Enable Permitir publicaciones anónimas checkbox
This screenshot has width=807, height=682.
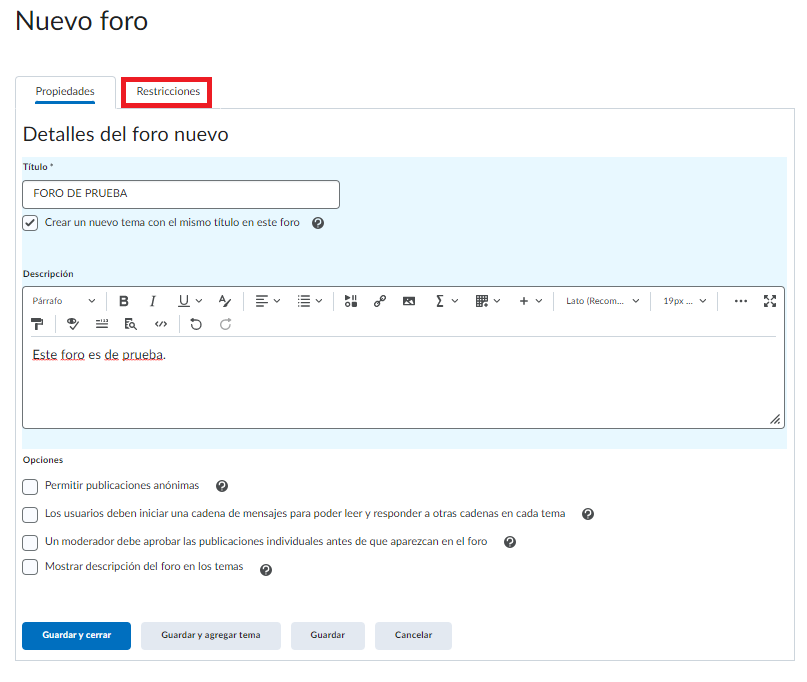coord(30,487)
